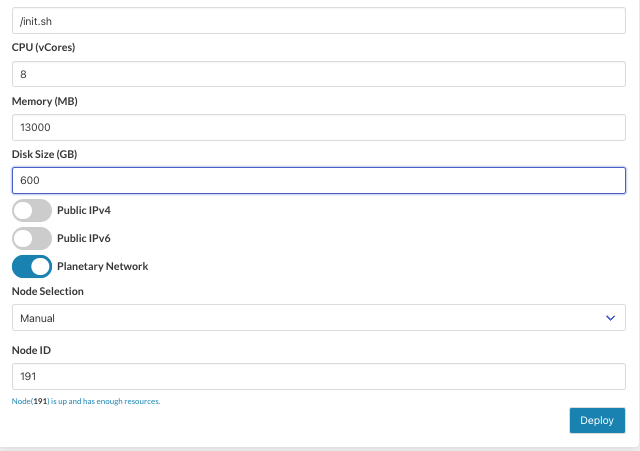640x451 pixels.
Task: Click the 'Public IPv6' label text
Action: pos(84,238)
